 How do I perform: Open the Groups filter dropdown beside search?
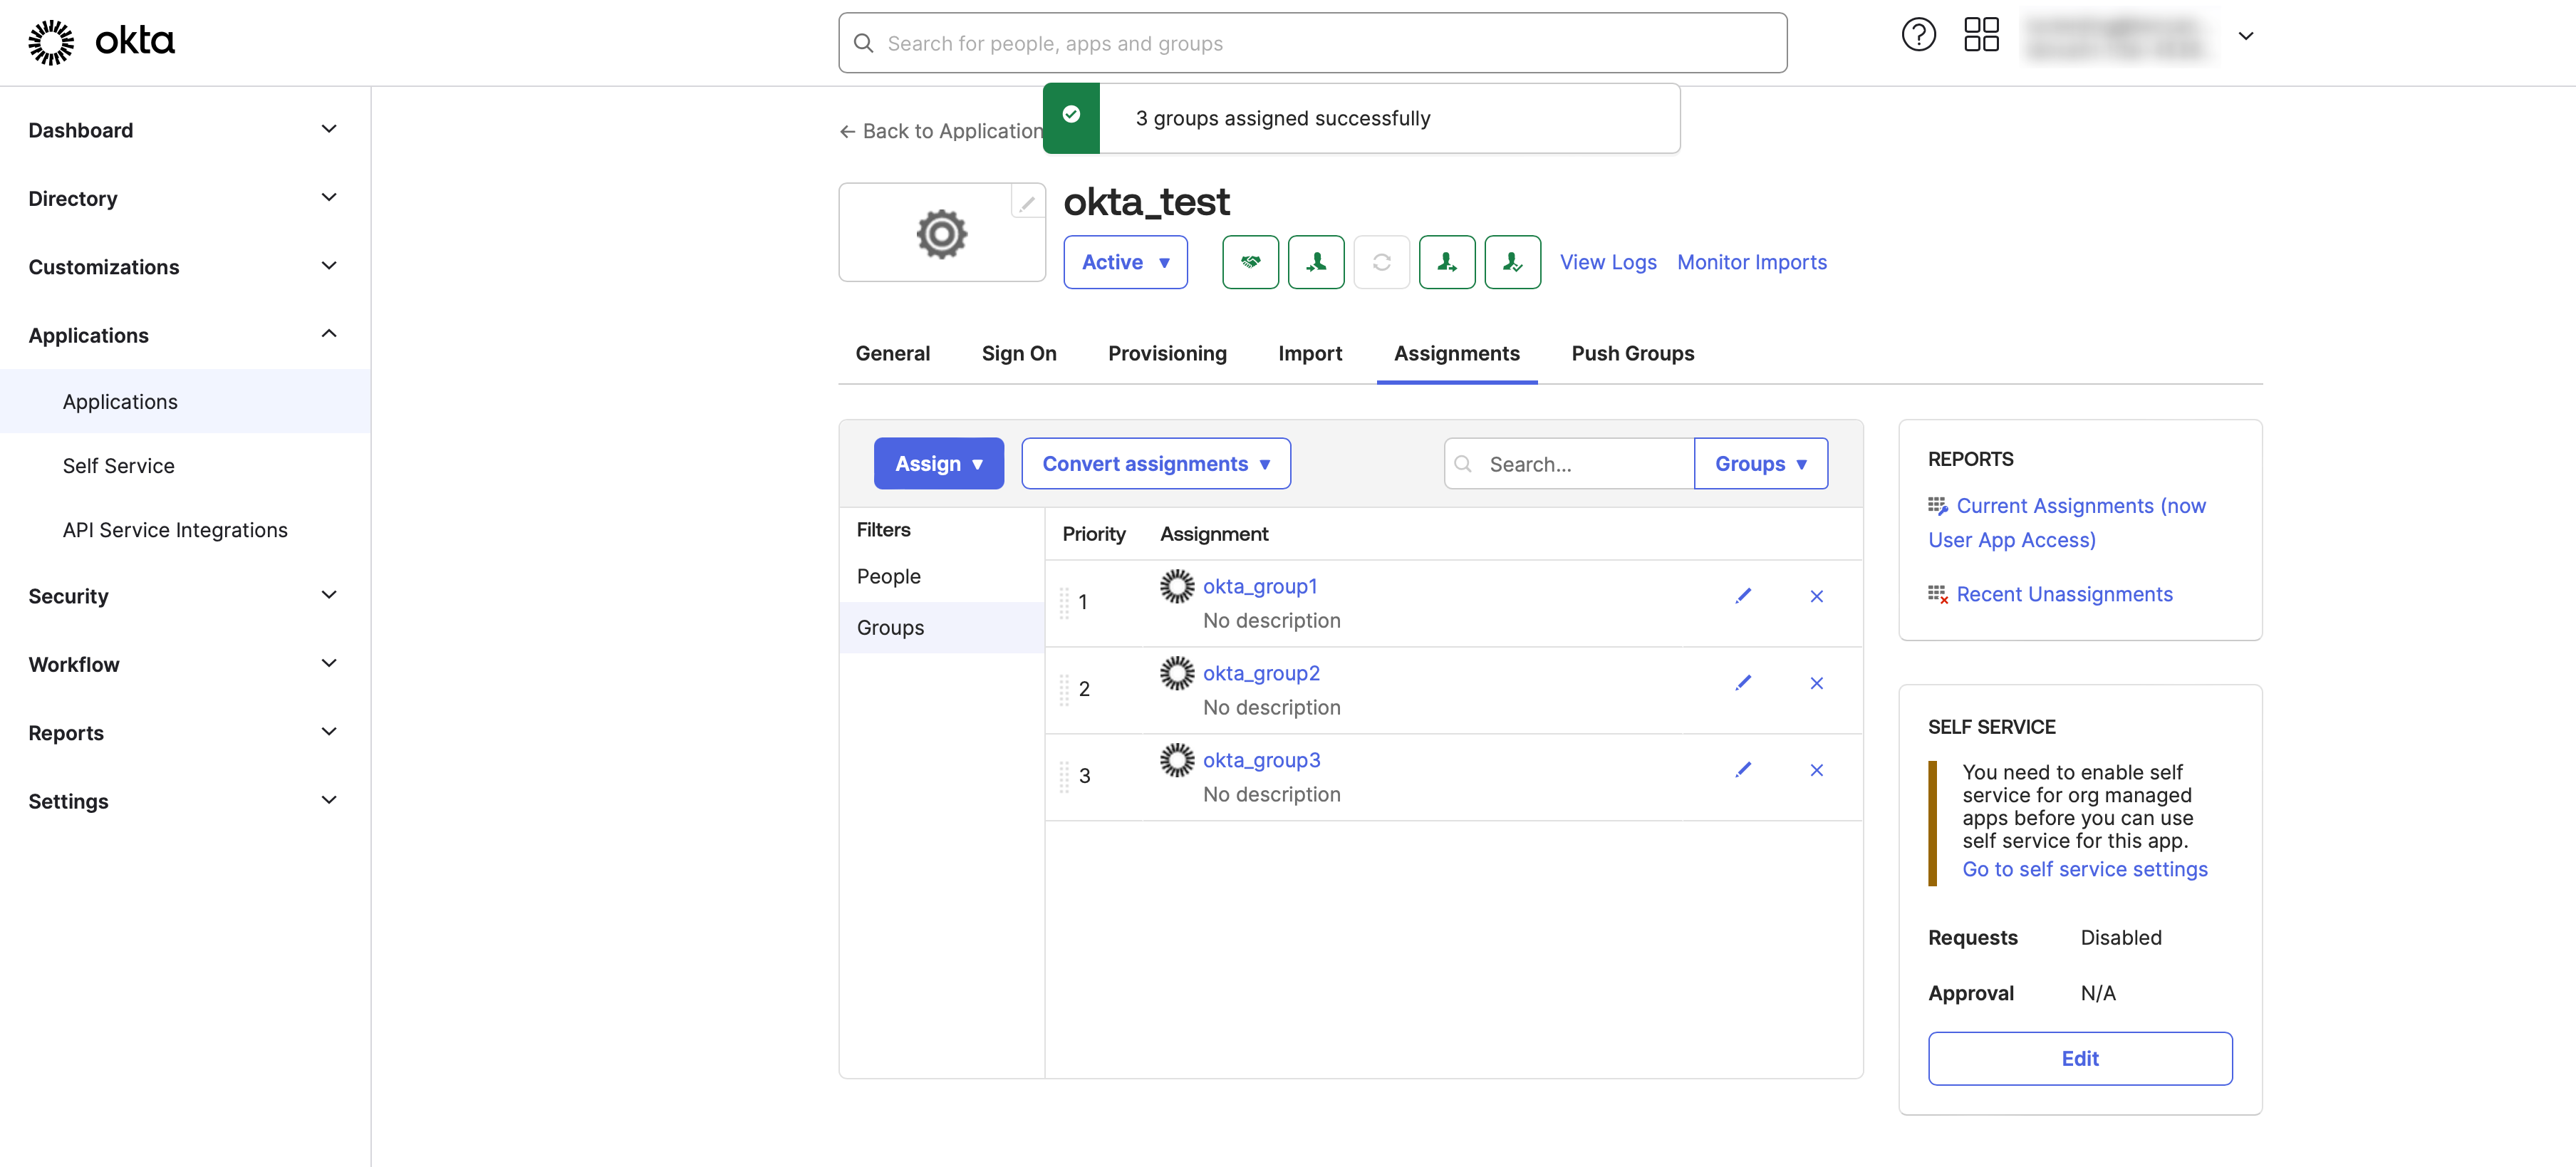(x=1760, y=464)
